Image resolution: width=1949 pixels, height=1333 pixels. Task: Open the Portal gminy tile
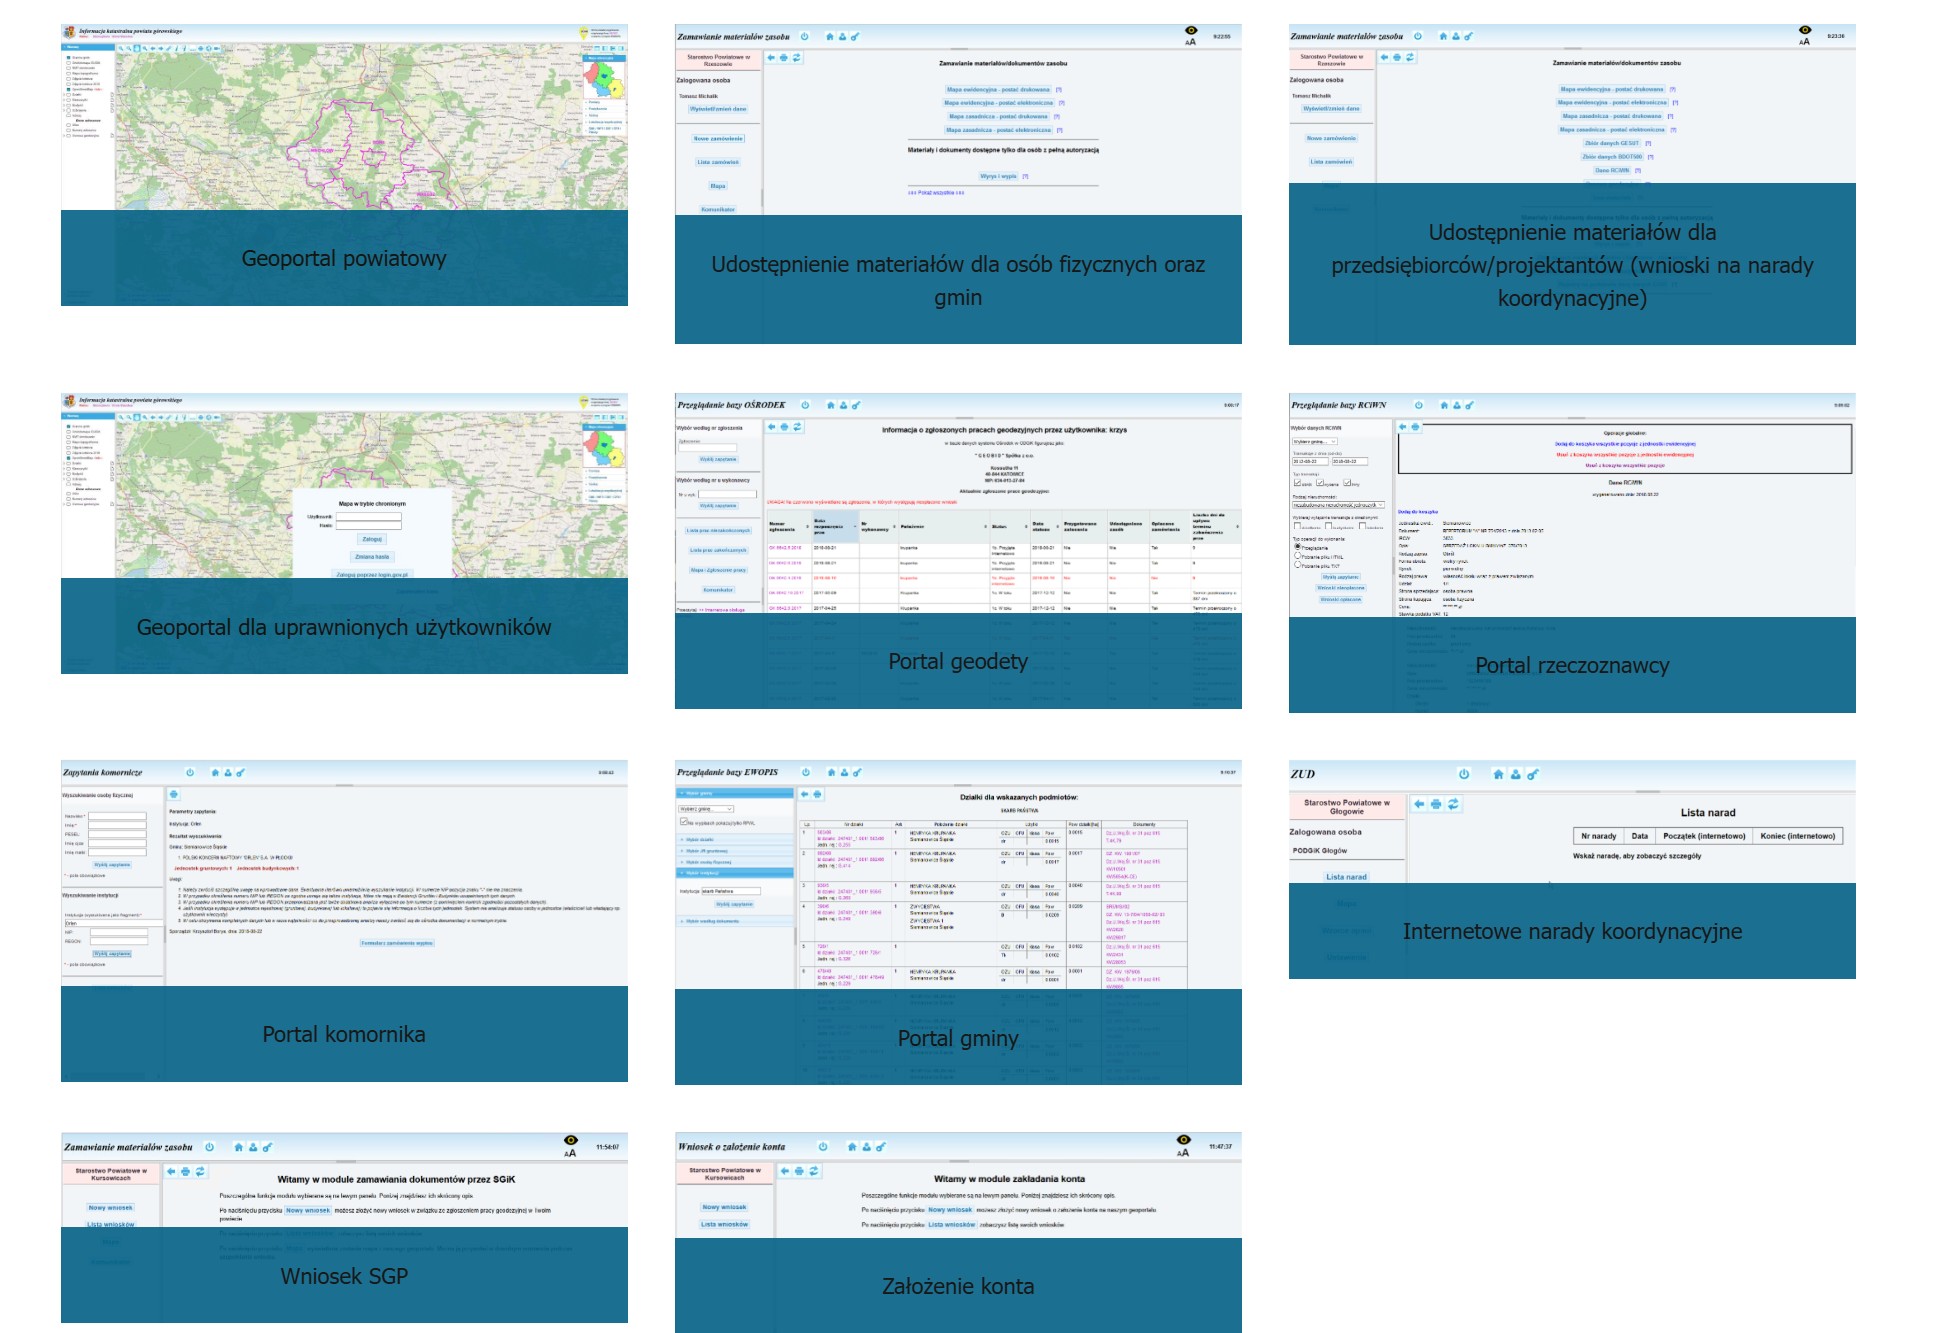(x=958, y=1038)
